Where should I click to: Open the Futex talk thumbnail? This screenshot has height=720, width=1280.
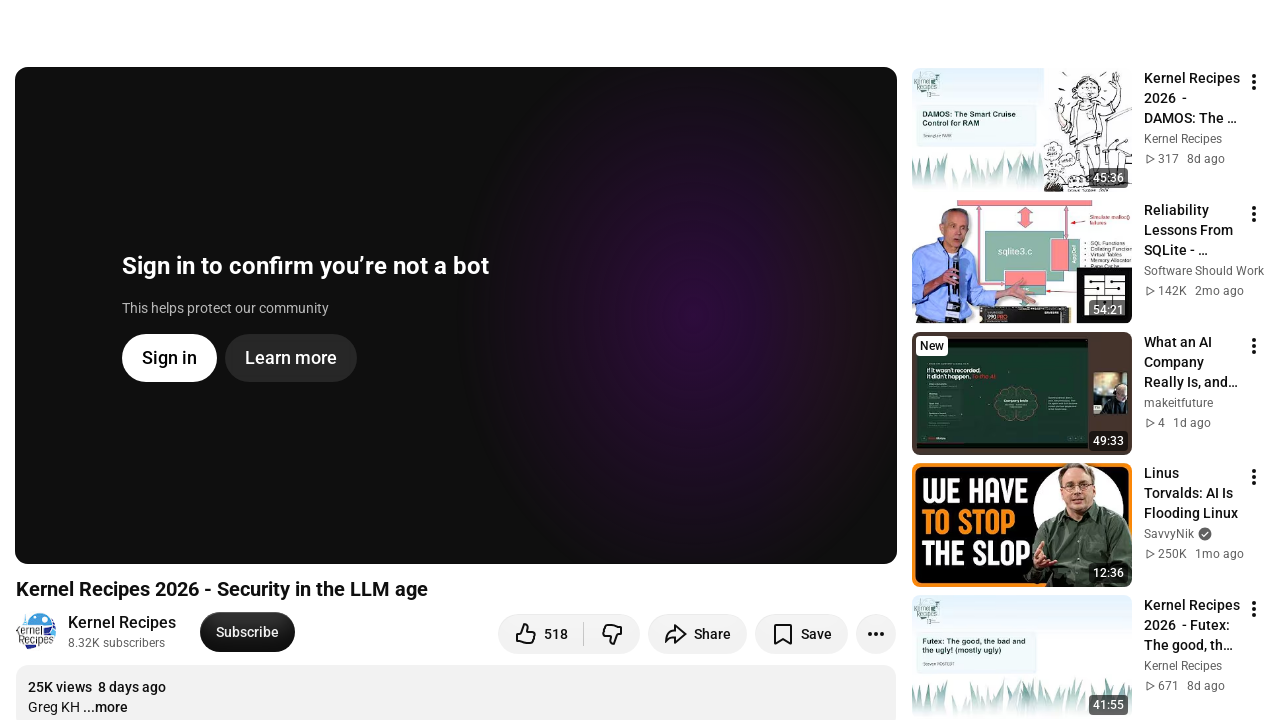point(1022,657)
